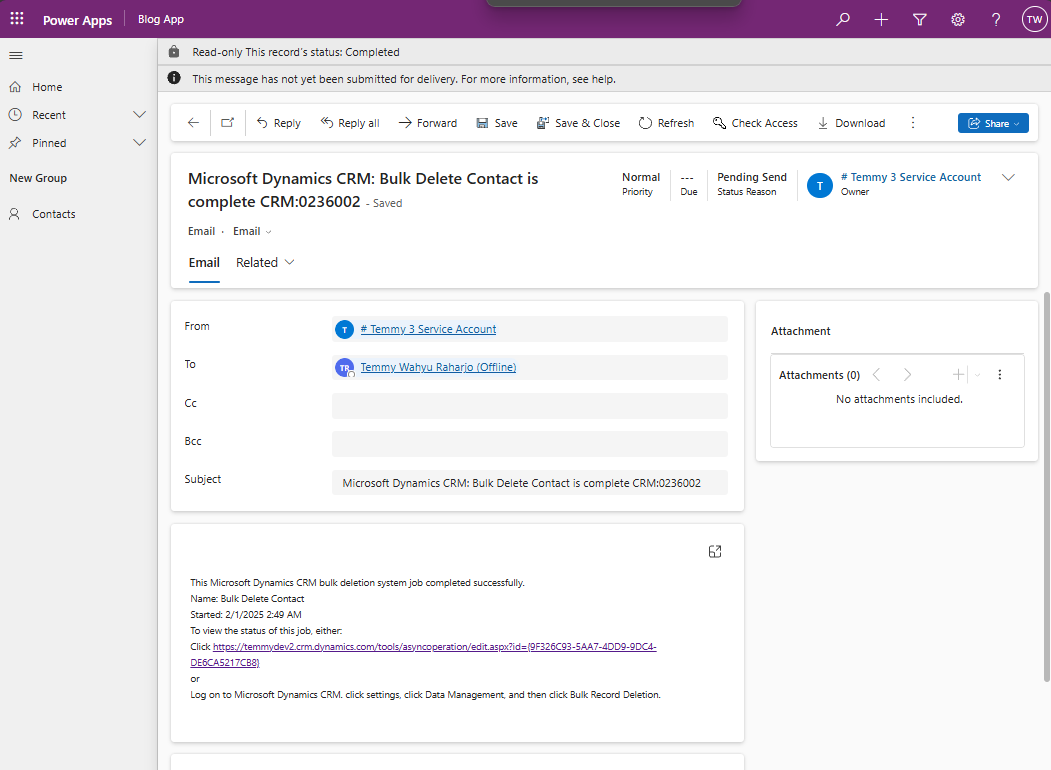Open command bar more options ellipsis
Viewport: 1051px width, 770px height.
(913, 123)
